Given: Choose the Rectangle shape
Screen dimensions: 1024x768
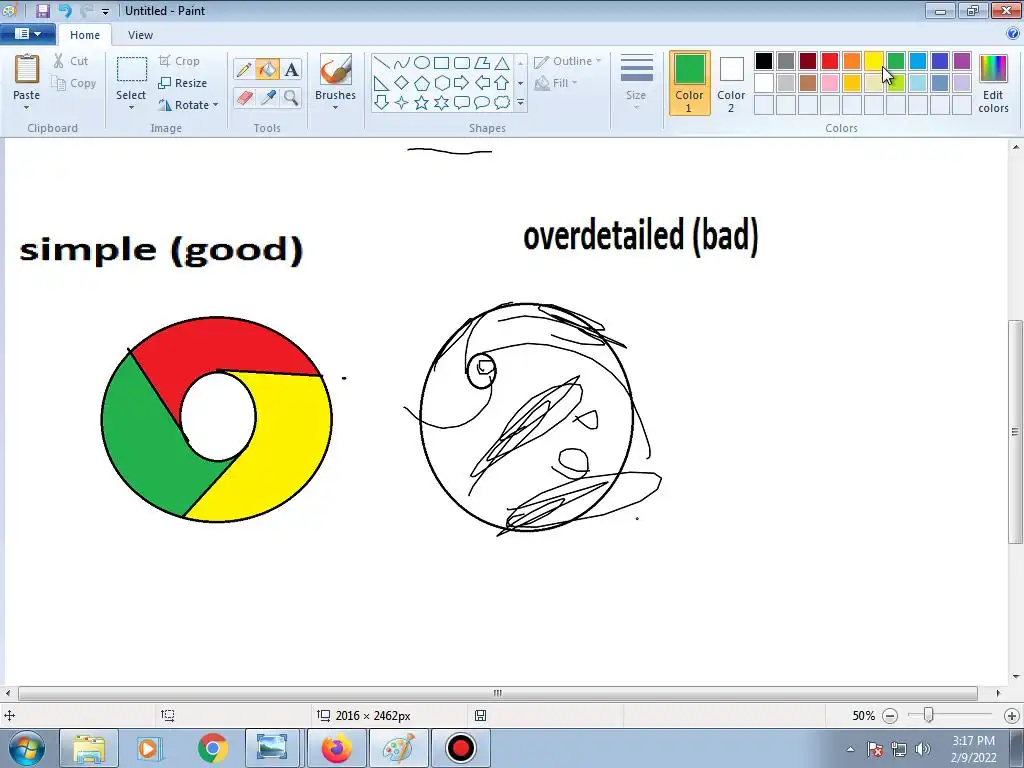Looking at the screenshot, I should tap(441, 63).
